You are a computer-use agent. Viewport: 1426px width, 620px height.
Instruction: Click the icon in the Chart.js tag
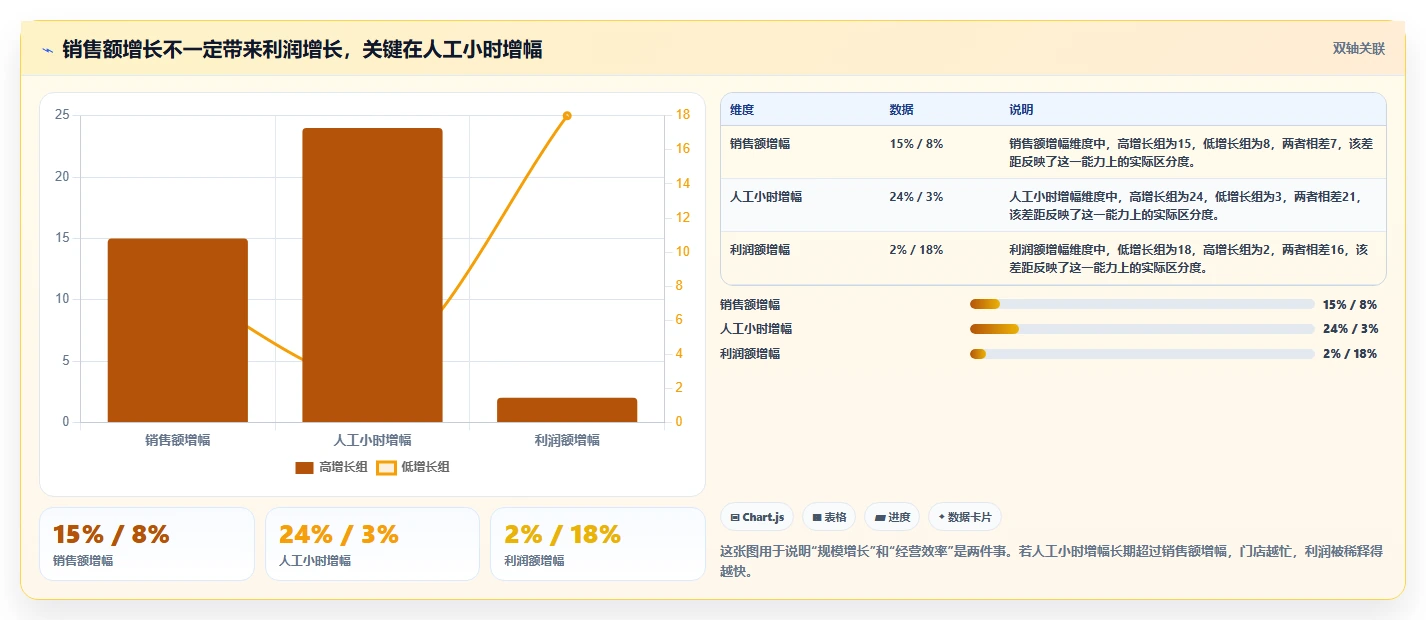click(x=735, y=518)
